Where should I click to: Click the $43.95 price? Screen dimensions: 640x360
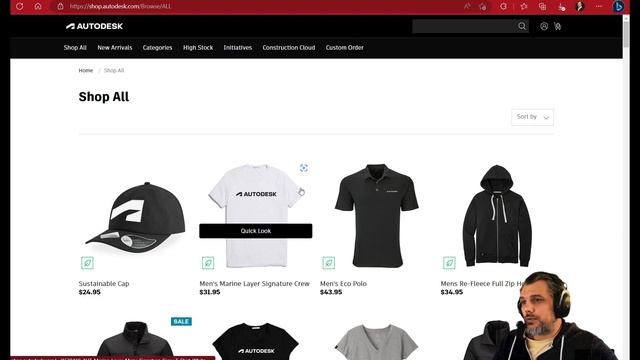331,292
